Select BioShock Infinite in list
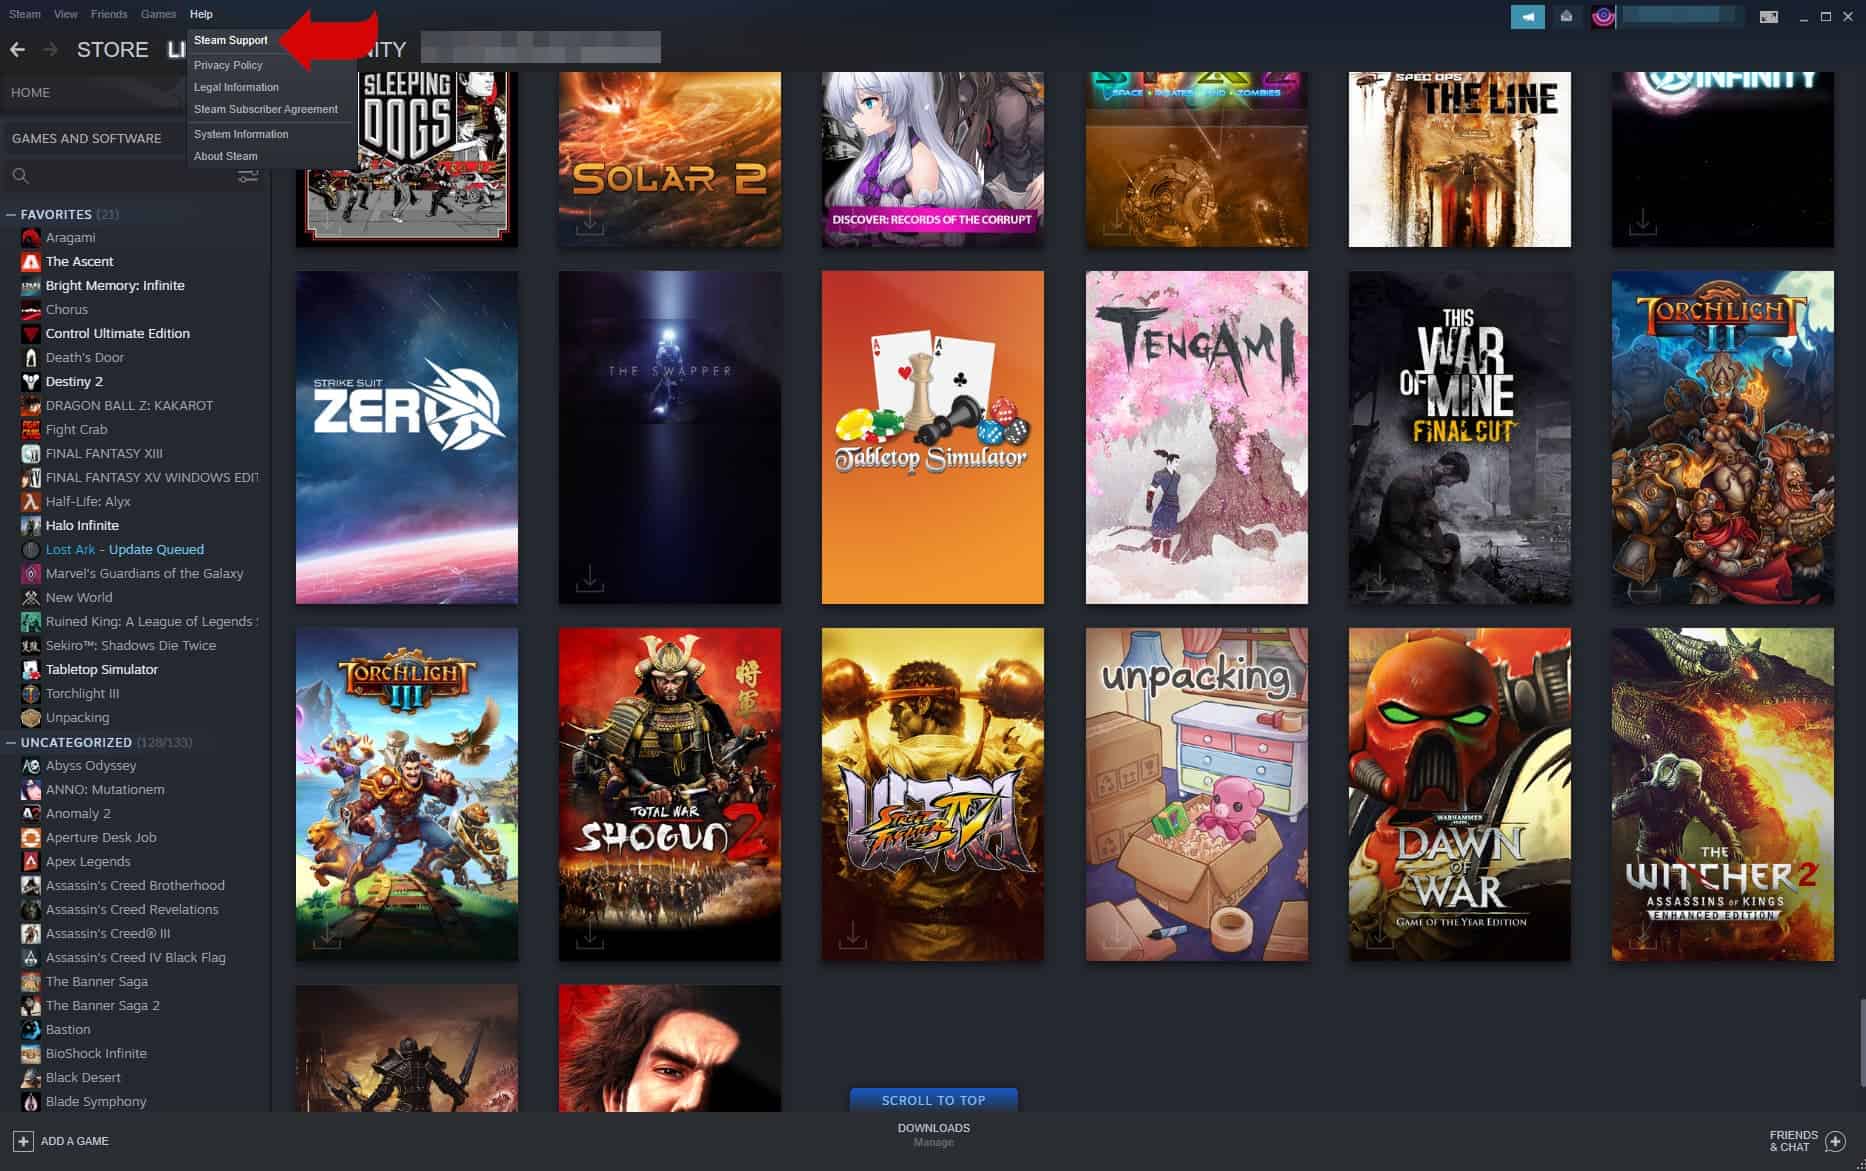Image resolution: width=1866 pixels, height=1171 pixels. (96, 1053)
